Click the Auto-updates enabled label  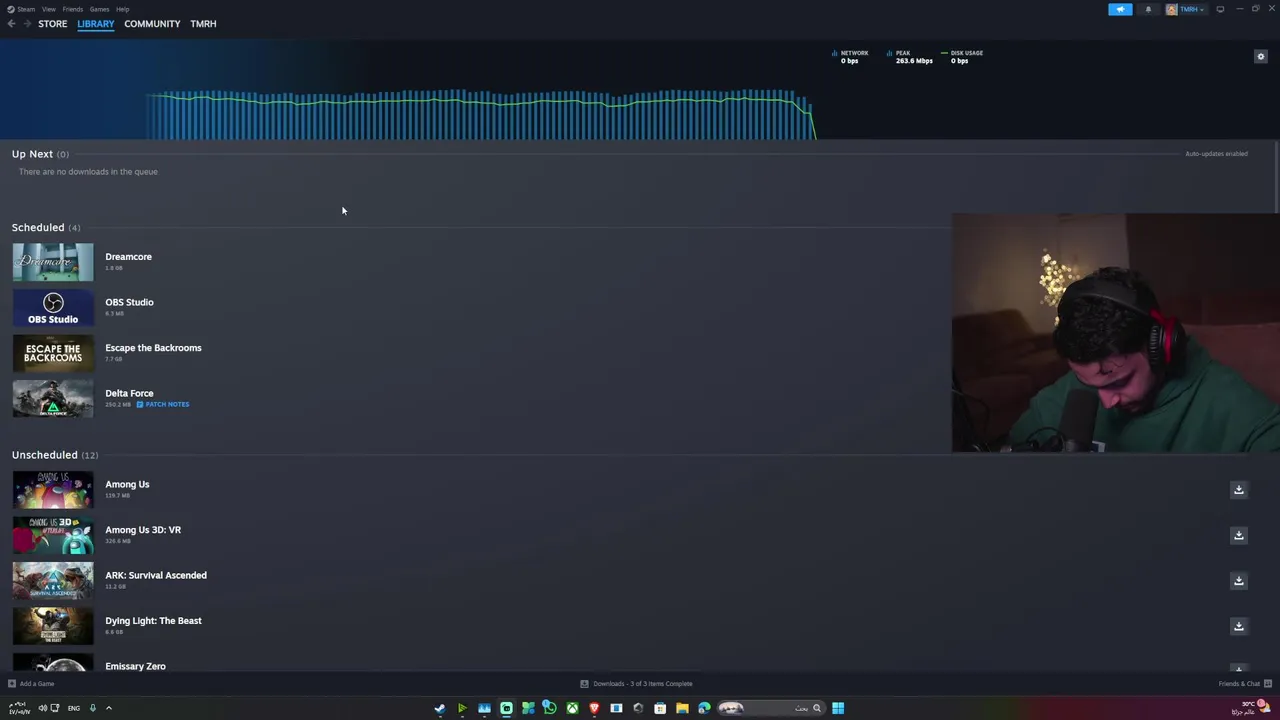pos(1216,154)
